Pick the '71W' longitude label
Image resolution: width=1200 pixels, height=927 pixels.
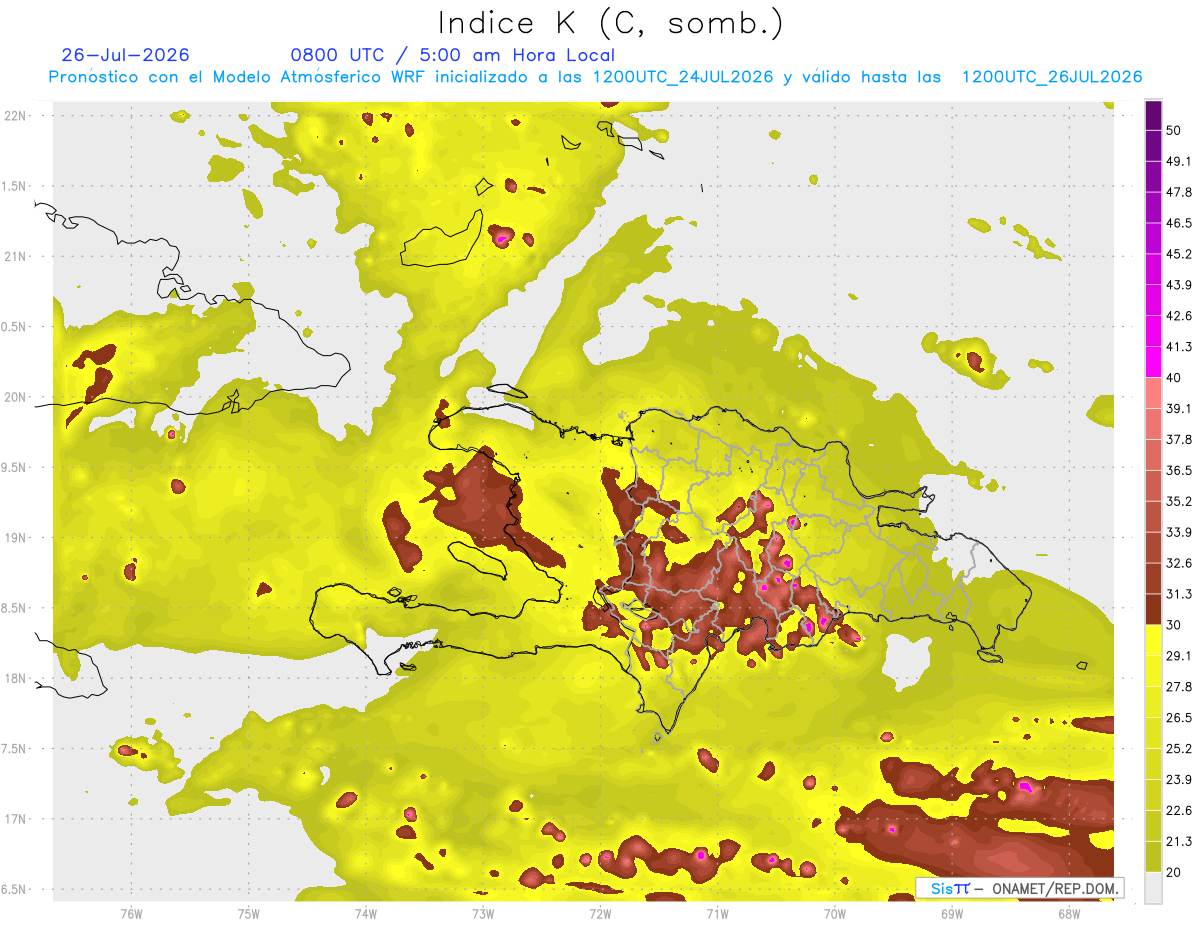click(717, 913)
